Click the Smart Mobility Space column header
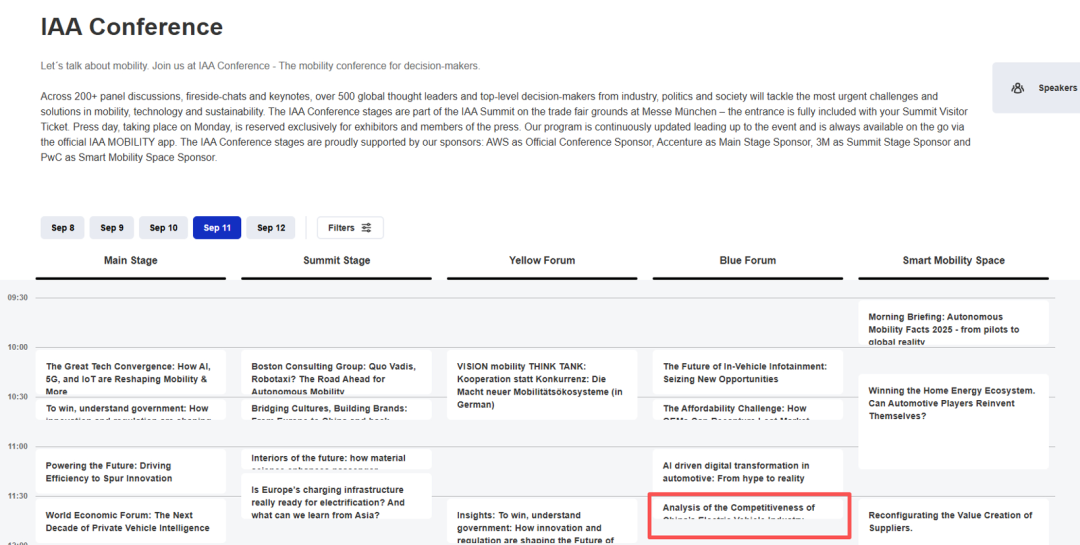This screenshot has width=1080, height=545. 954,260
